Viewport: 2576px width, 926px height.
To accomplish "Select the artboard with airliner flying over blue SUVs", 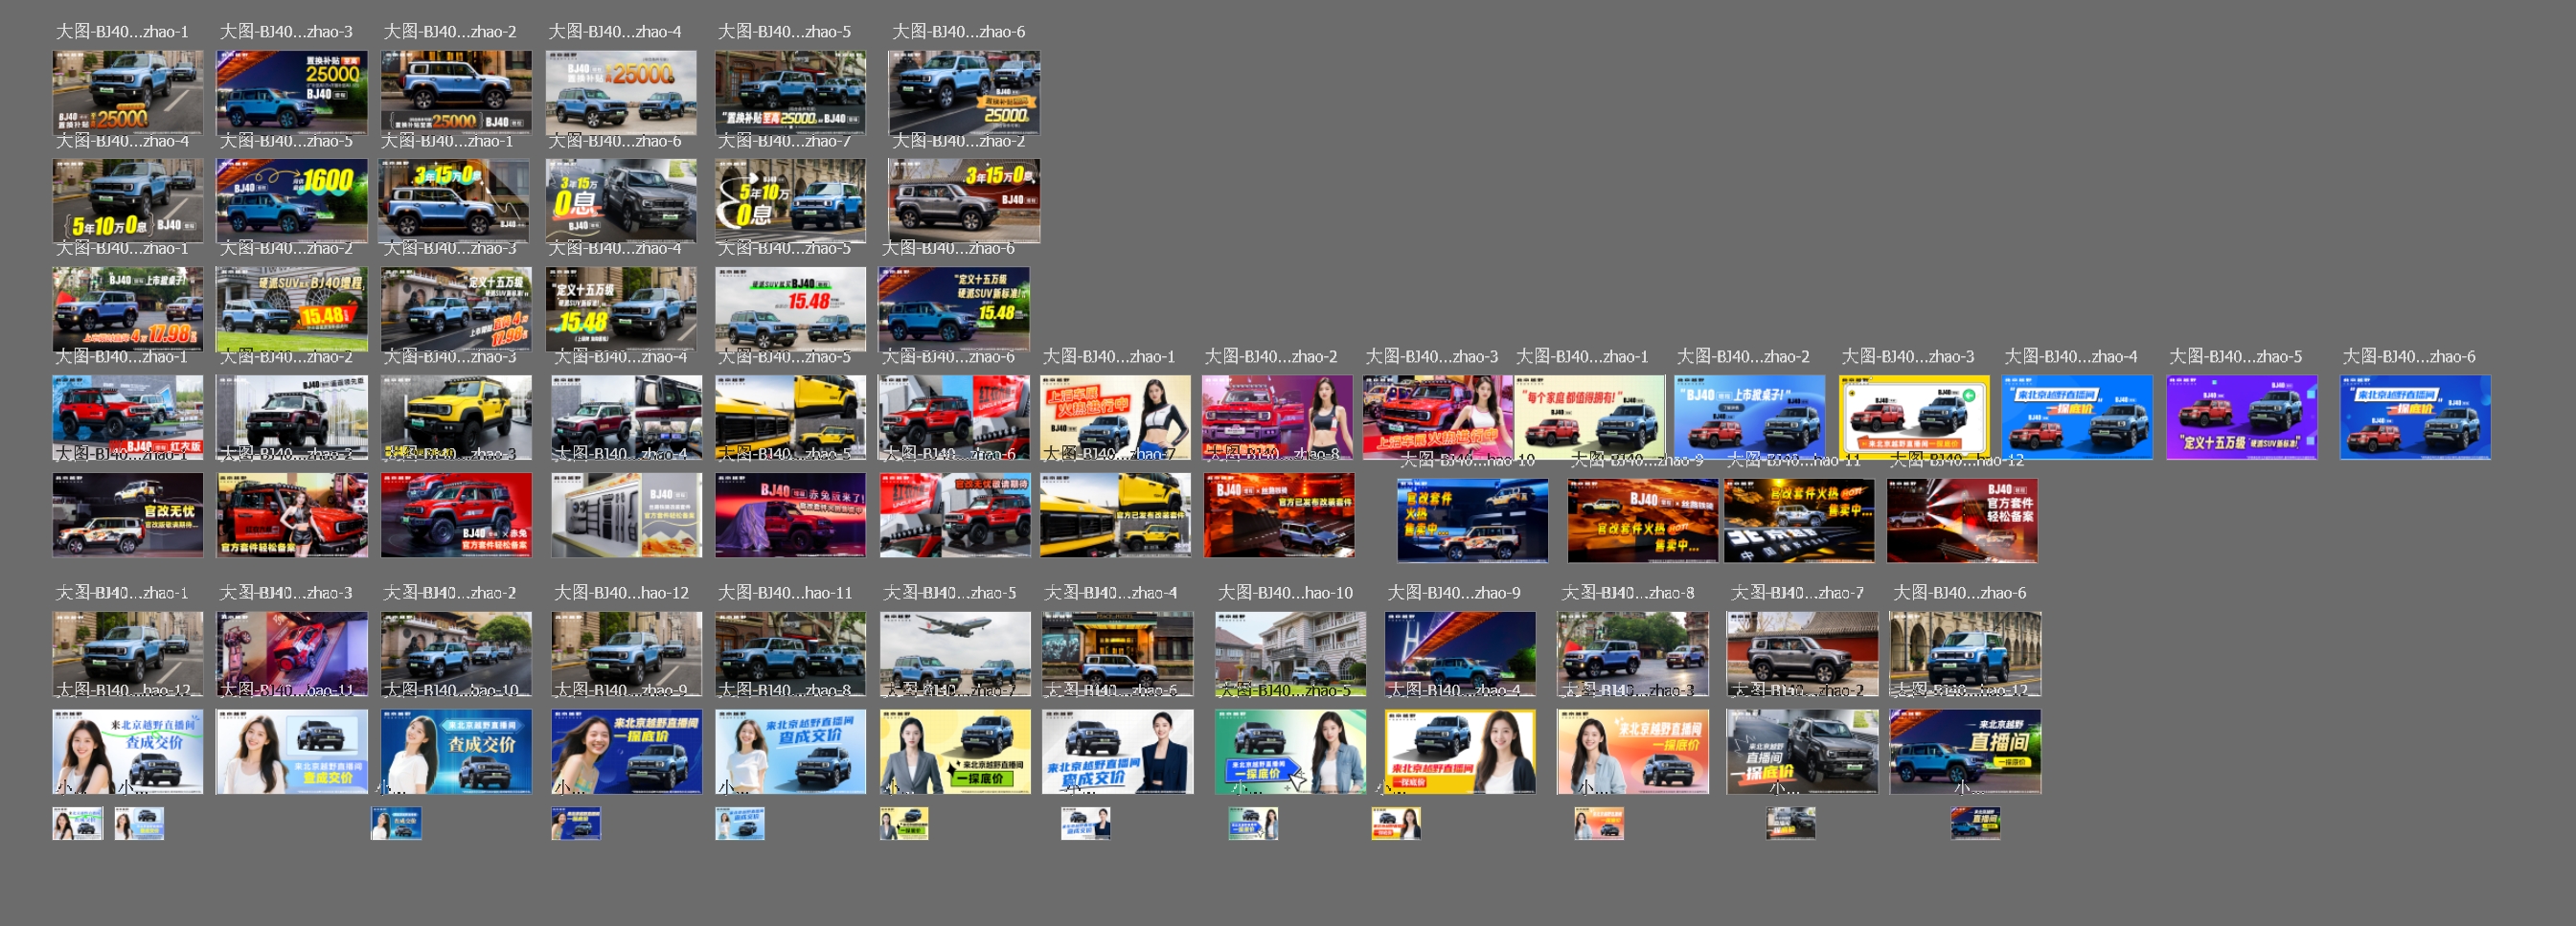I will 955,655.
